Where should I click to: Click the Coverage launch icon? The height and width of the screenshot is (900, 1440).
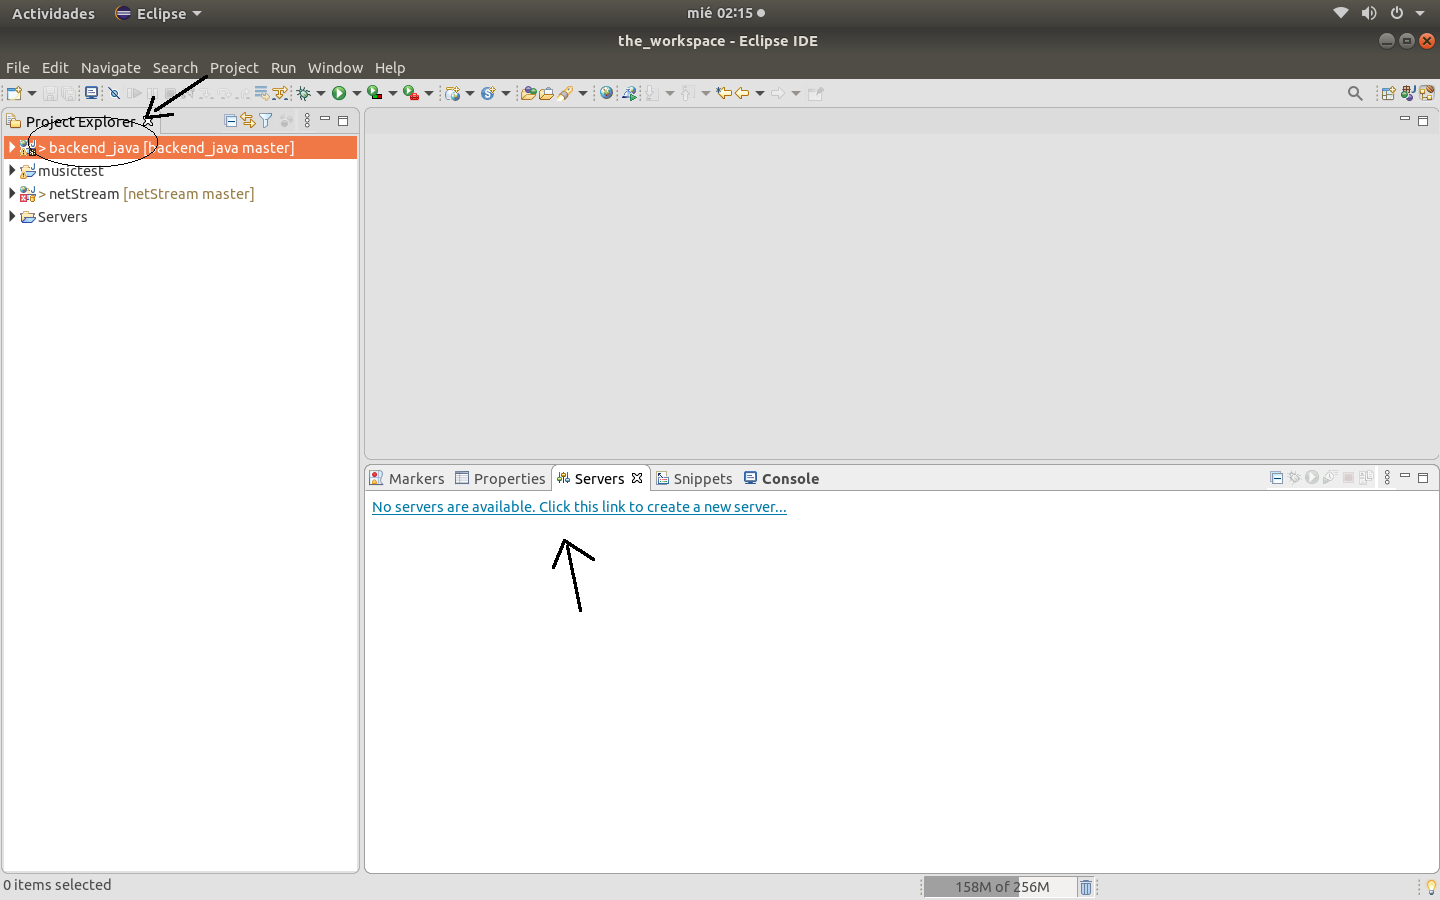coord(375,93)
